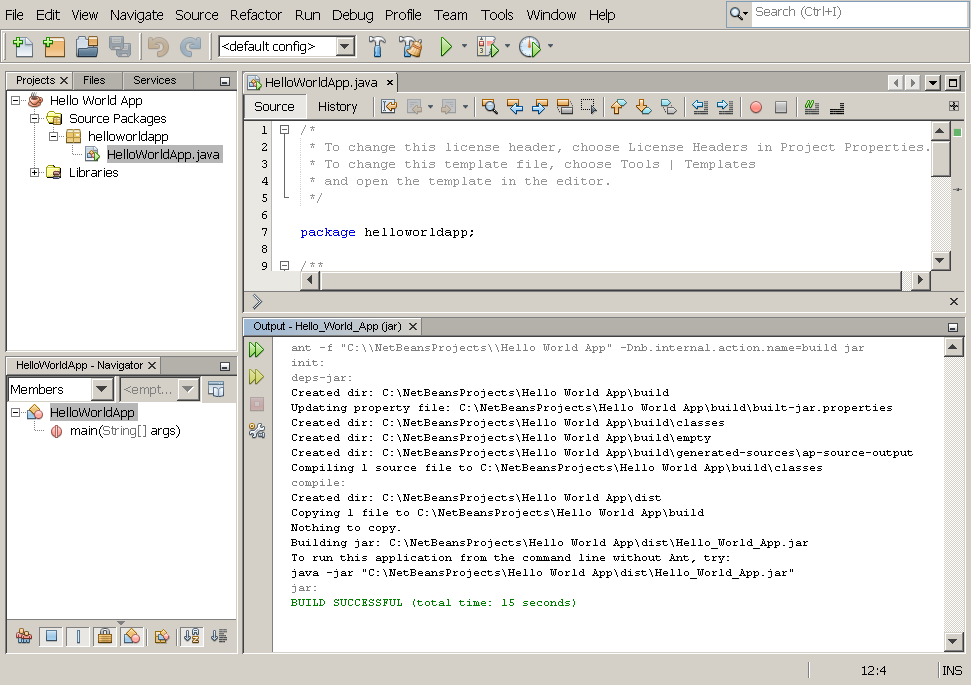Image resolution: width=971 pixels, height=685 pixels.
Task: Re-run the Ant build from the Output panel
Action: pyautogui.click(x=257, y=349)
